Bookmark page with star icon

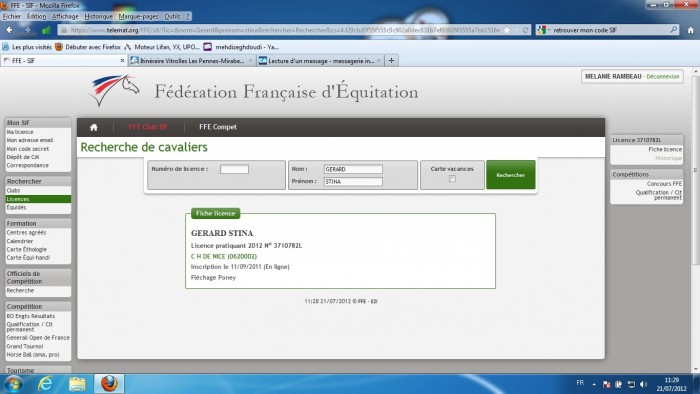pos(507,30)
